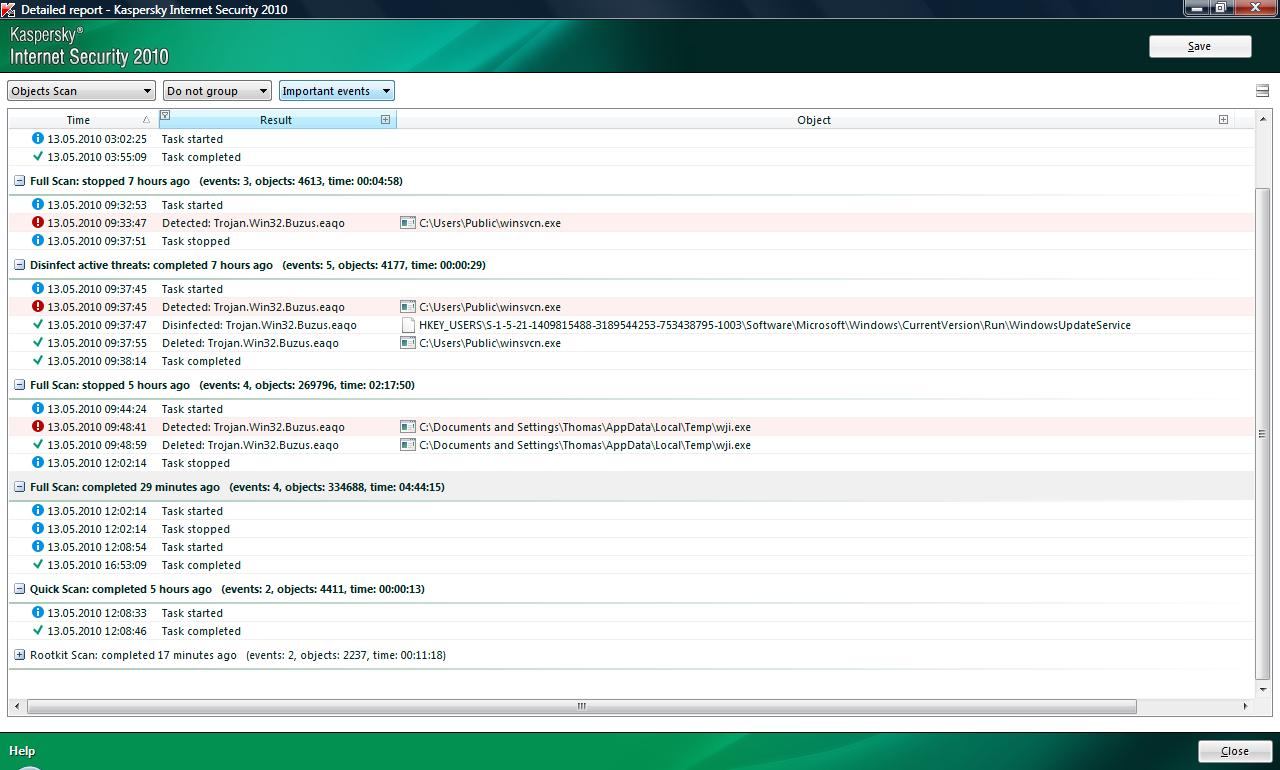Open the view options icon right of the filter dropdowns
Viewport: 1280px width, 770px height.
point(1262,91)
